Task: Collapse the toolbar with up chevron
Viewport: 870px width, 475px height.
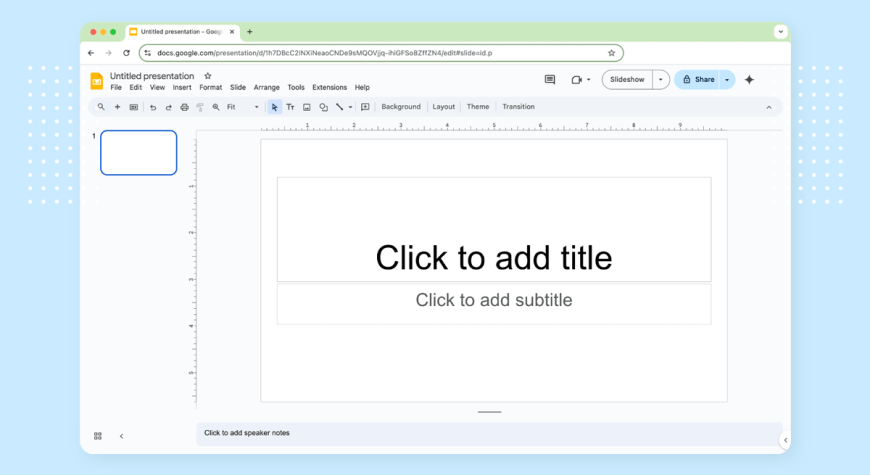Action: tap(769, 108)
